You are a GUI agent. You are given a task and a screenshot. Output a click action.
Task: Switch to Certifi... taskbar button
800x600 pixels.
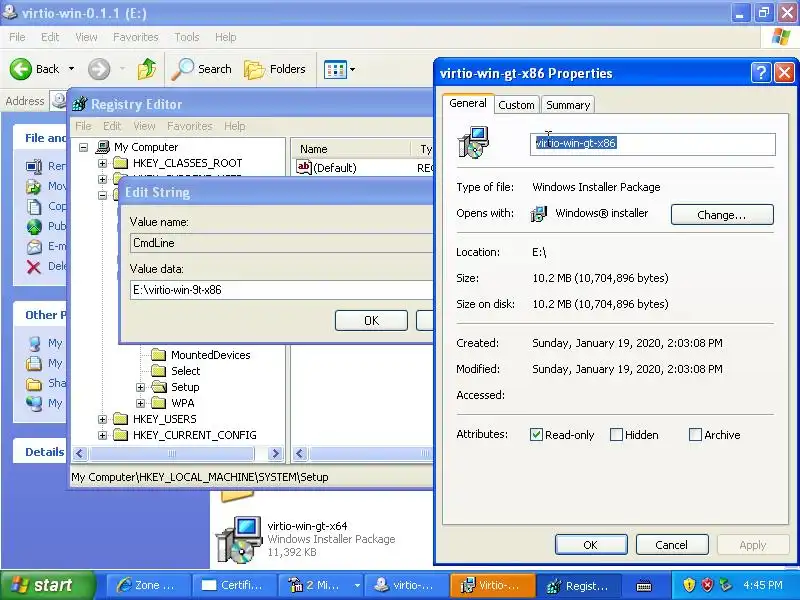click(234, 586)
